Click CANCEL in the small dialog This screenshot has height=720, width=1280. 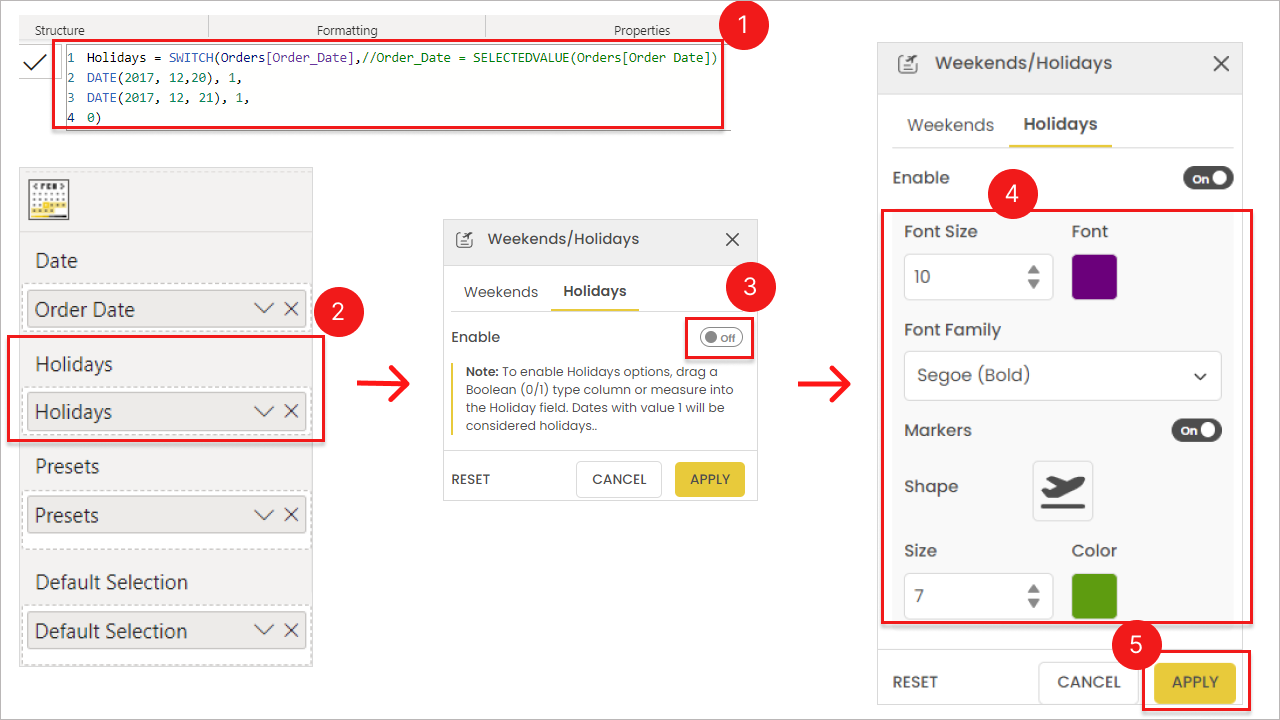point(619,479)
